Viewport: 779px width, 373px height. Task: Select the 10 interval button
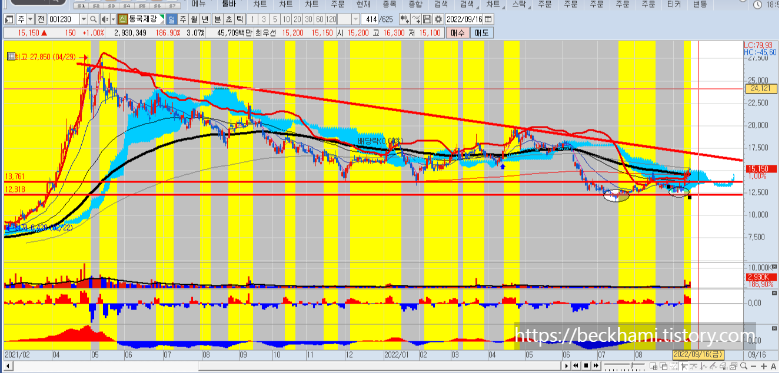(286, 19)
